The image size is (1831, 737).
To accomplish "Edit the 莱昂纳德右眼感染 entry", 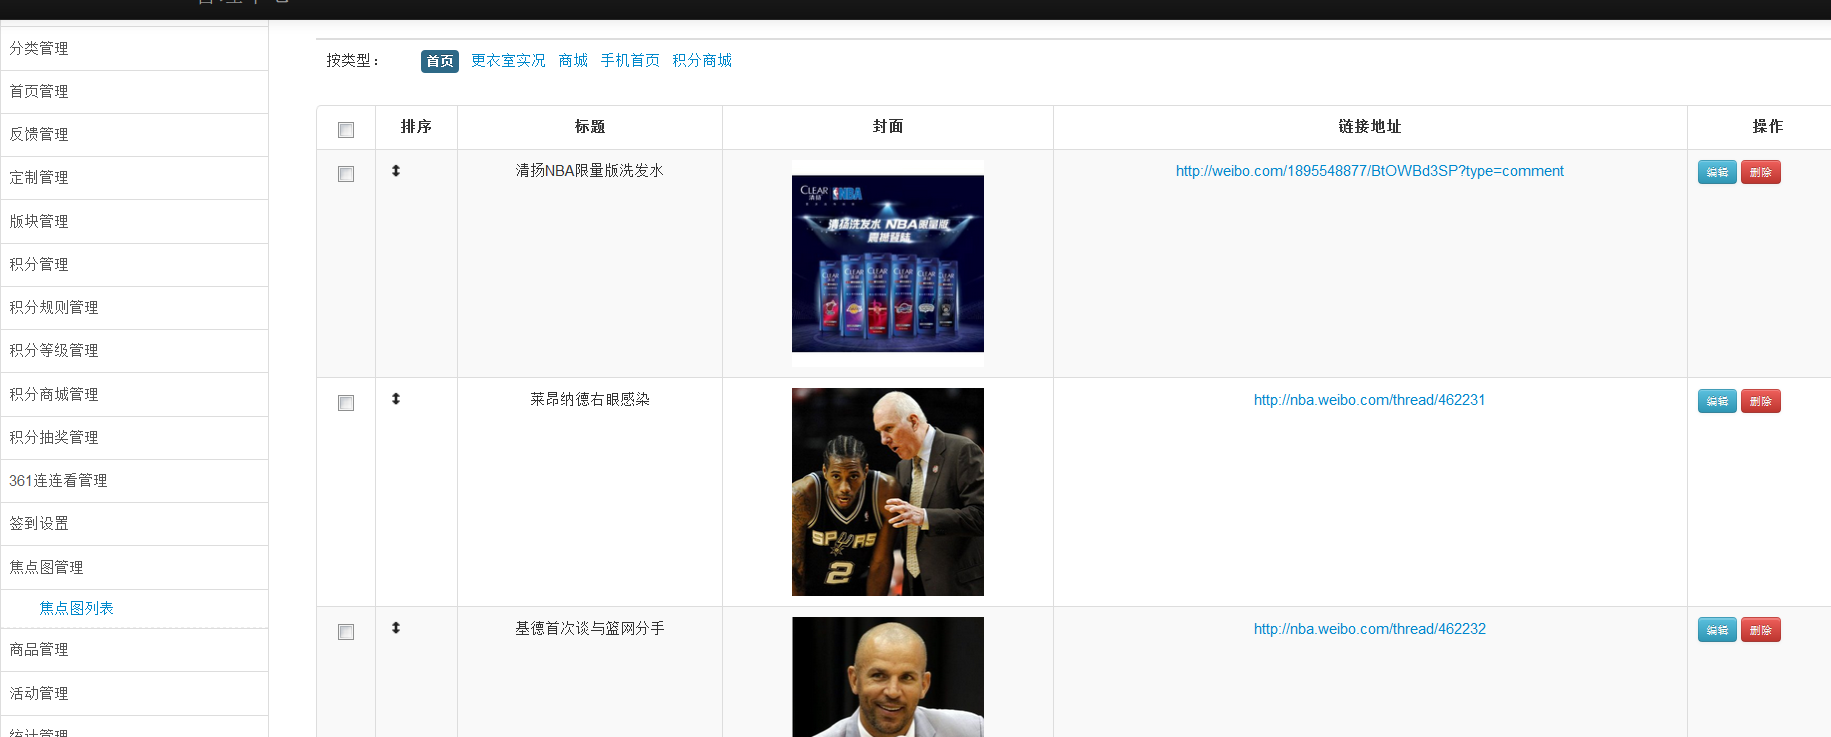I will click(x=1717, y=401).
